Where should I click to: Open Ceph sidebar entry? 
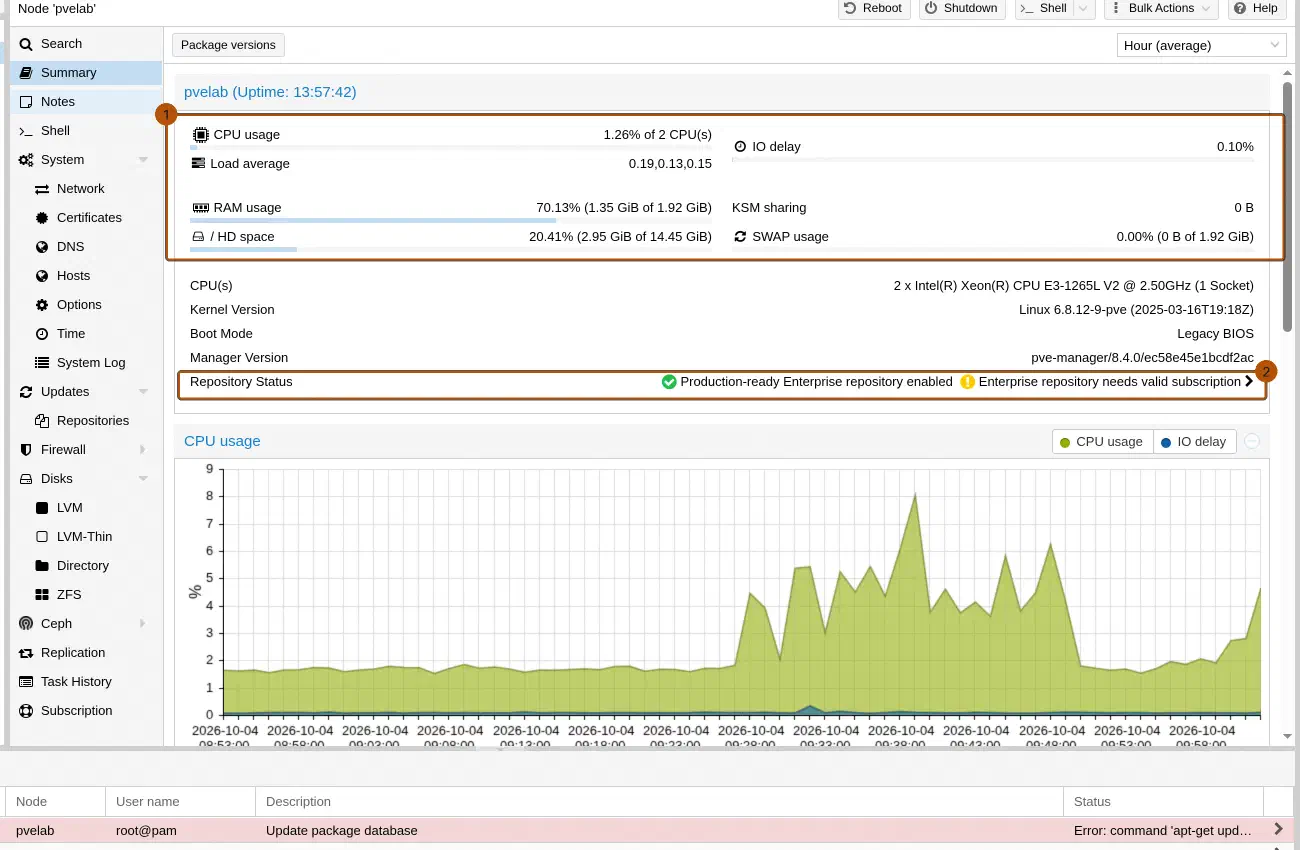pos(86,624)
